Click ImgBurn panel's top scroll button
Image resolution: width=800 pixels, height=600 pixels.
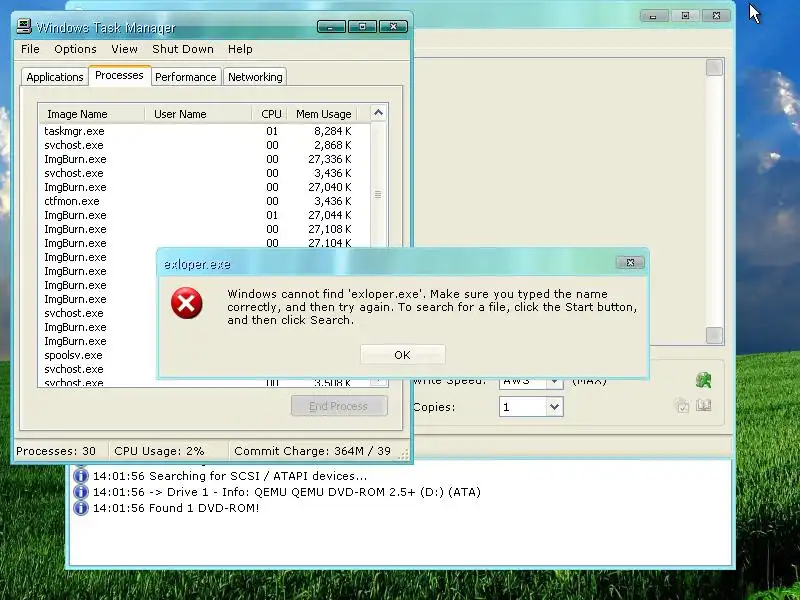tap(714, 67)
